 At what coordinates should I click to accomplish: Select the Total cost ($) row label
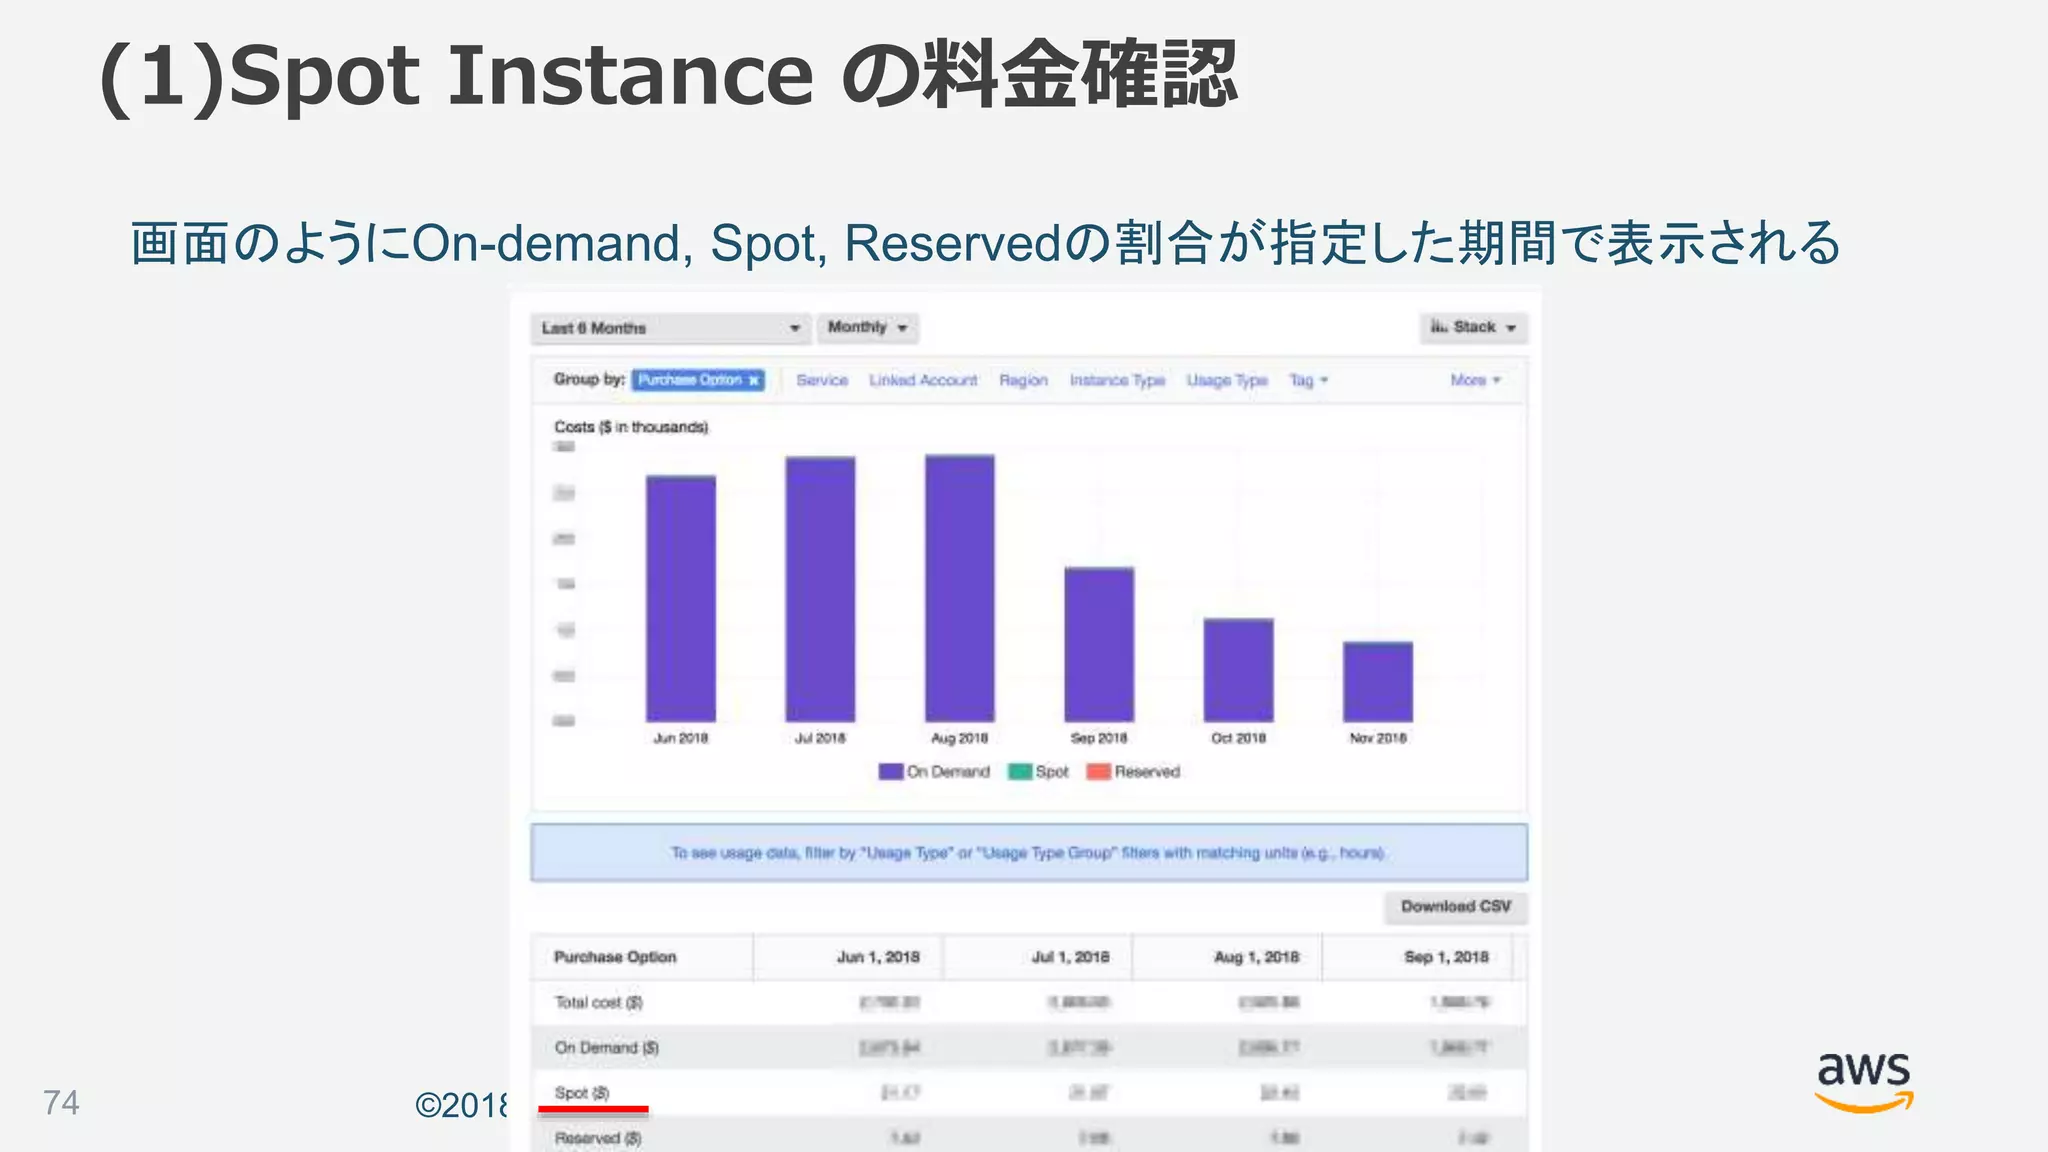click(598, 1002)
